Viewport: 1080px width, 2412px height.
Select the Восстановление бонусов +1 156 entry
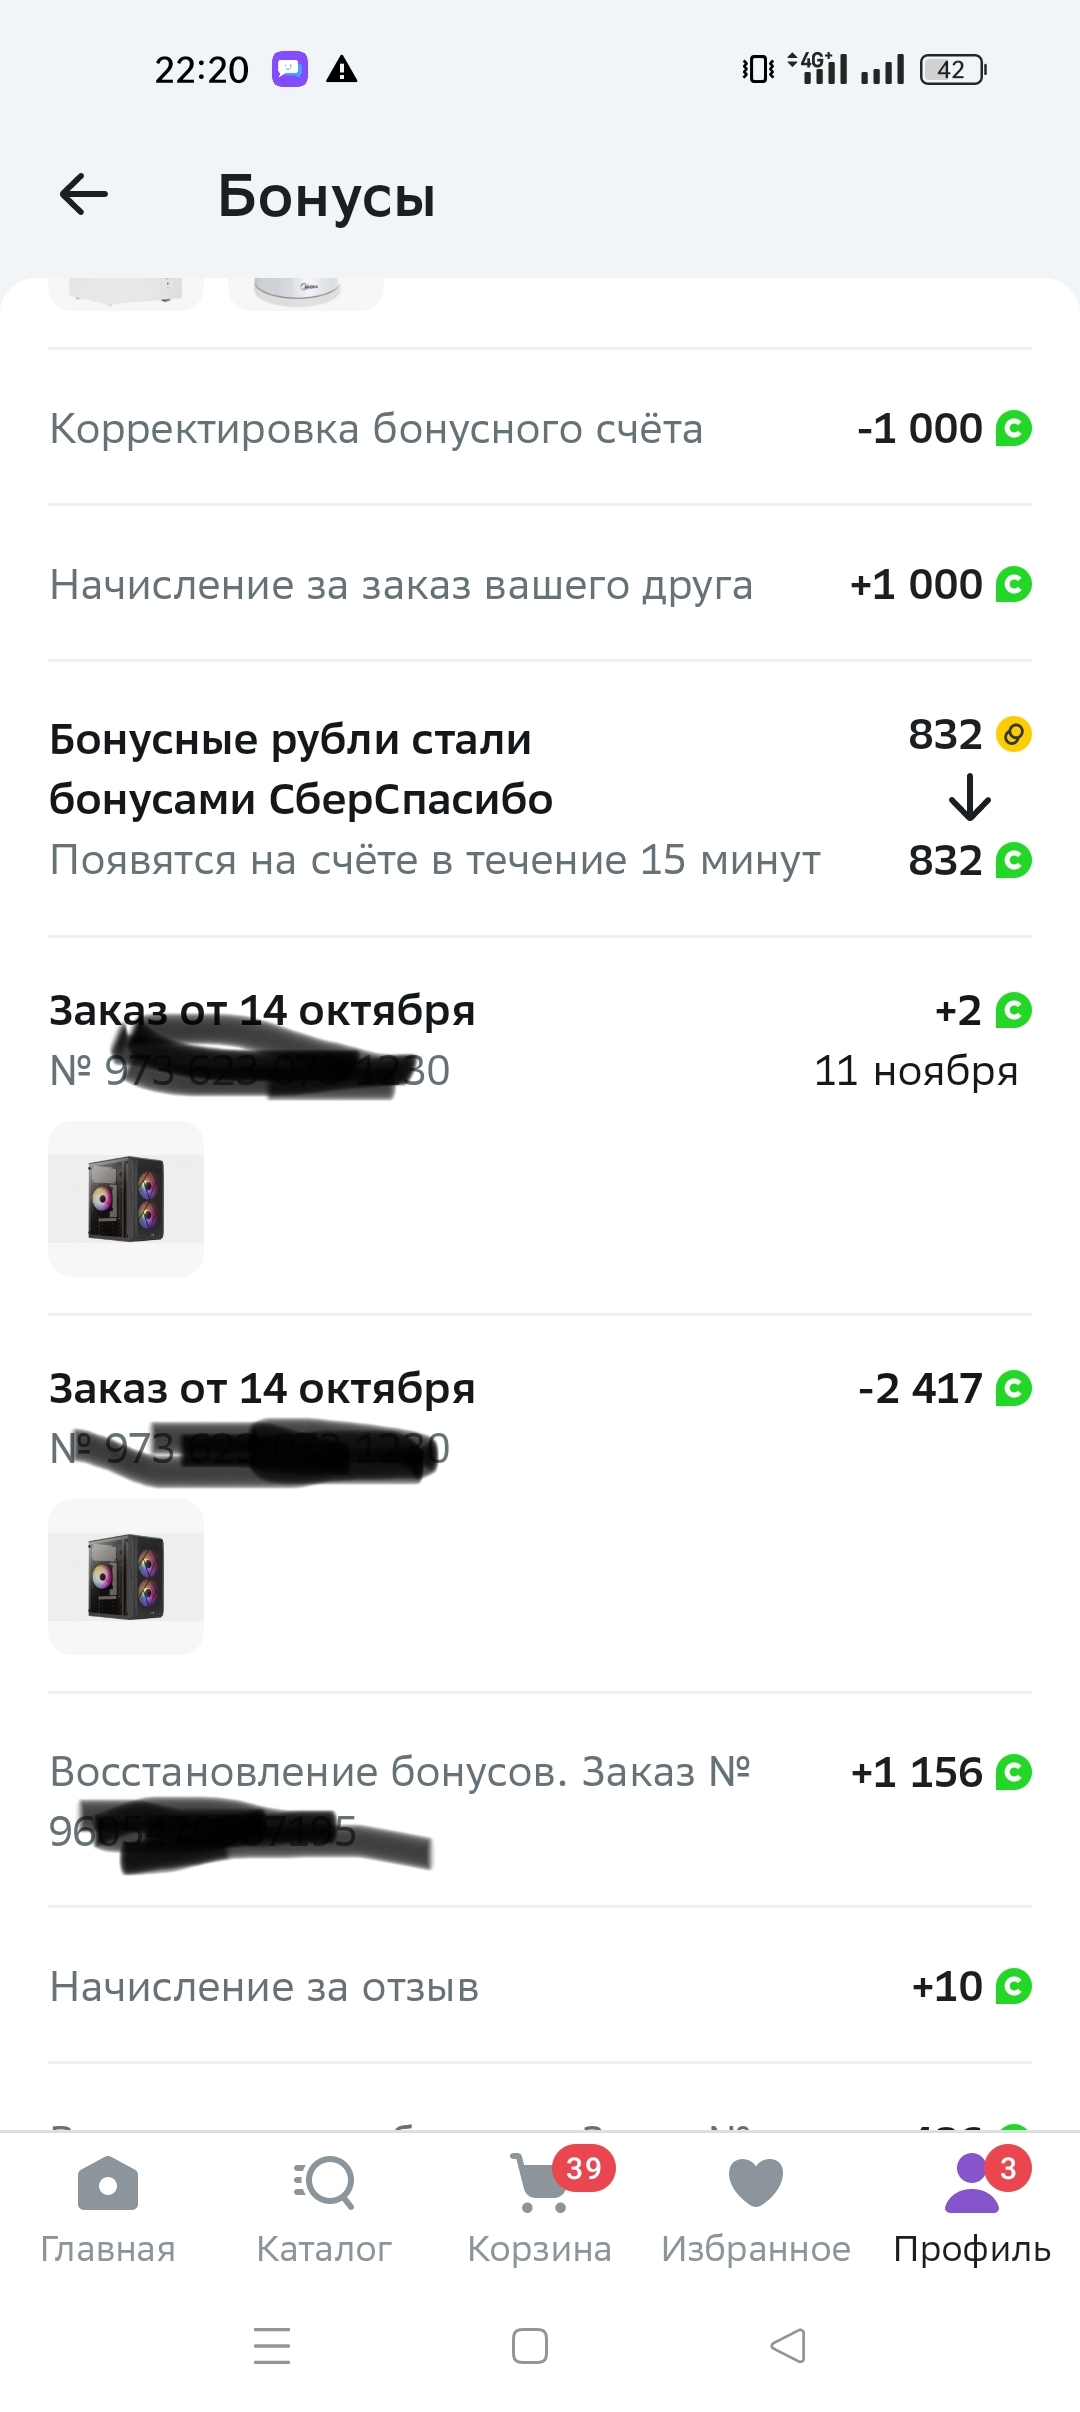(x=540, y=1800)
